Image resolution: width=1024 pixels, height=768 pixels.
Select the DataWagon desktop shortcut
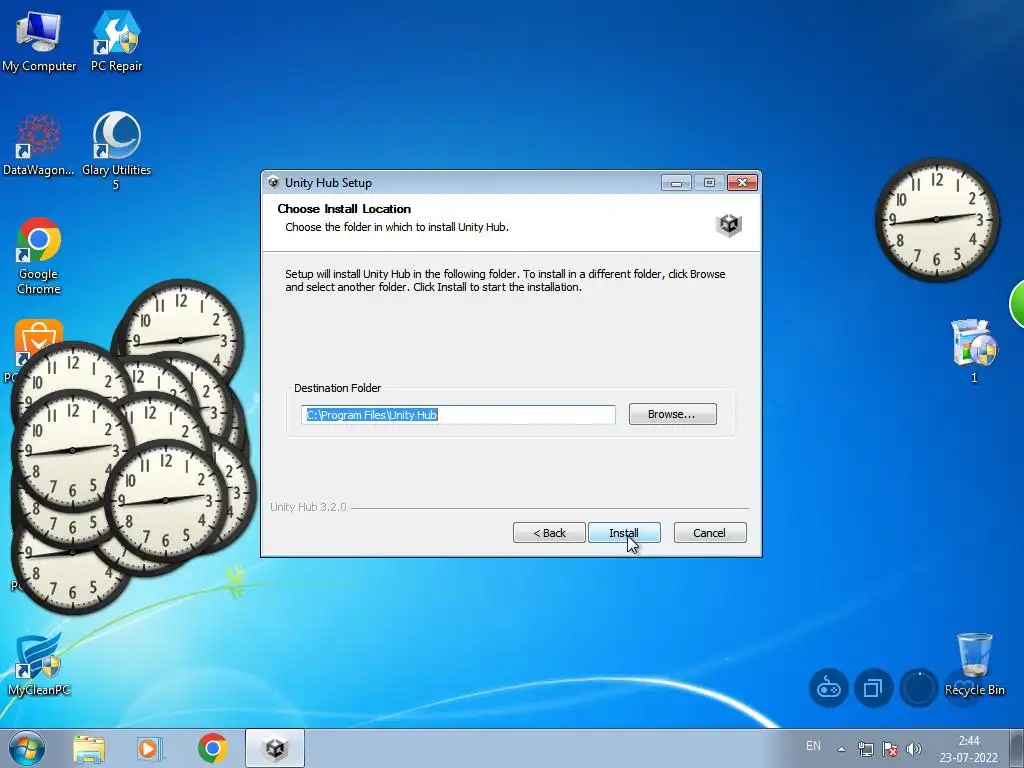tap(39, 145)
